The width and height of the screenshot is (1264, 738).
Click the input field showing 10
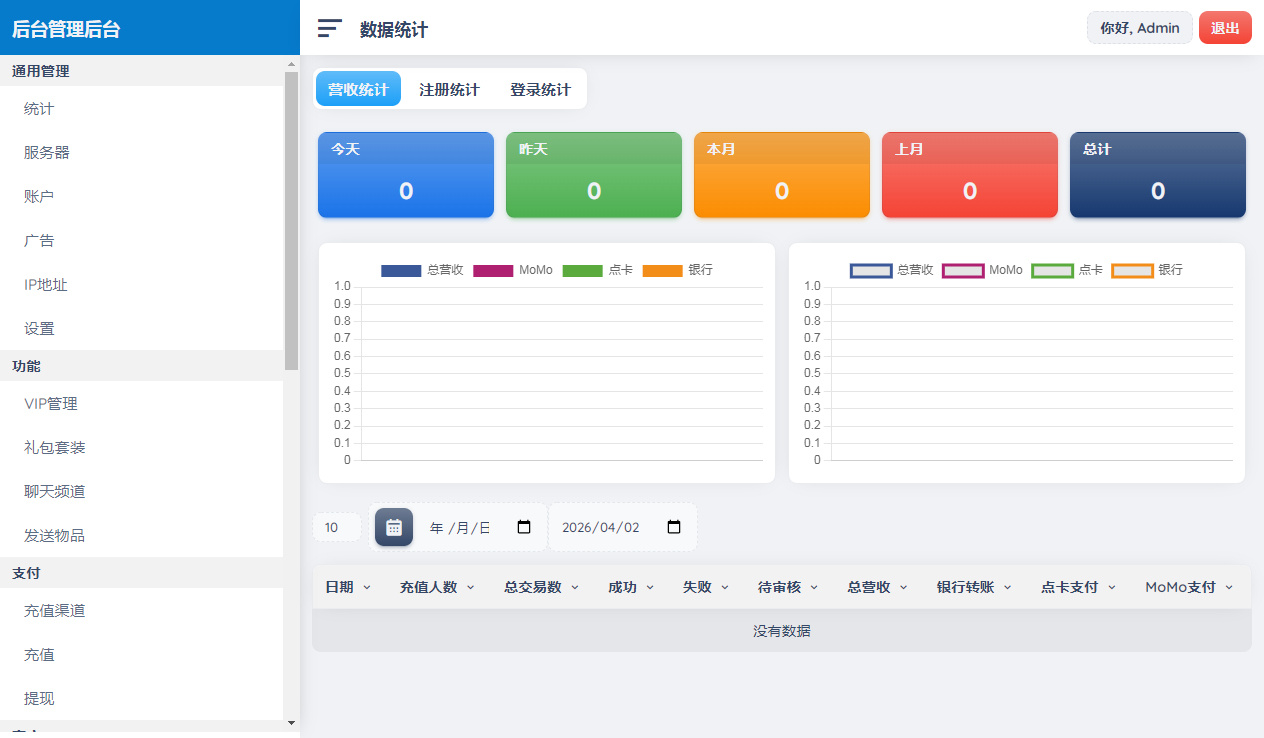pos(337,527)
